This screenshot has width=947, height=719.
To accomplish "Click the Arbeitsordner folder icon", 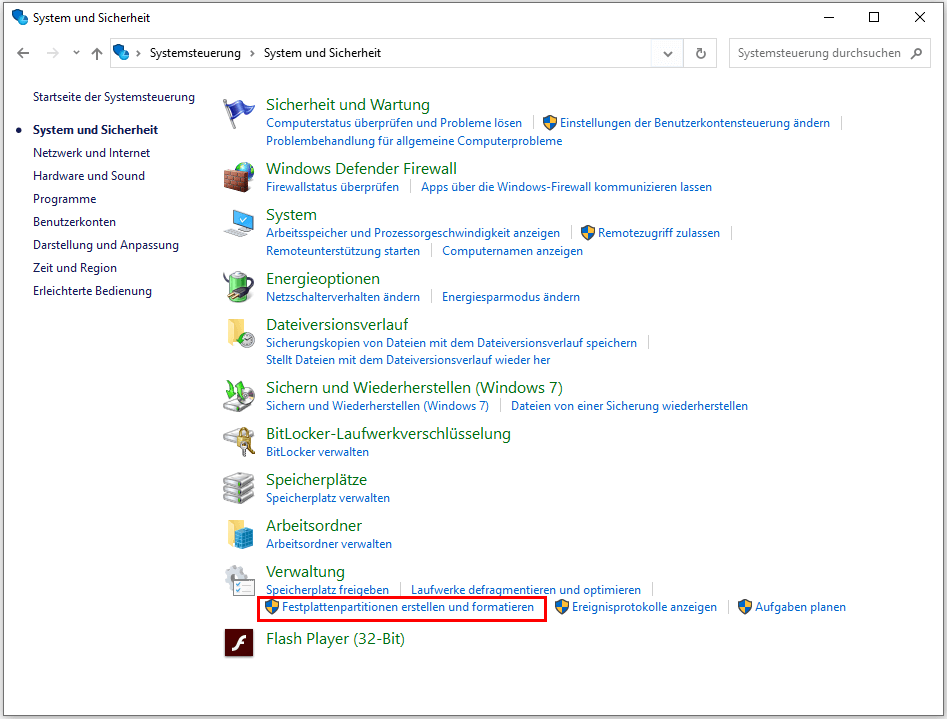I will tap(240, 534).
